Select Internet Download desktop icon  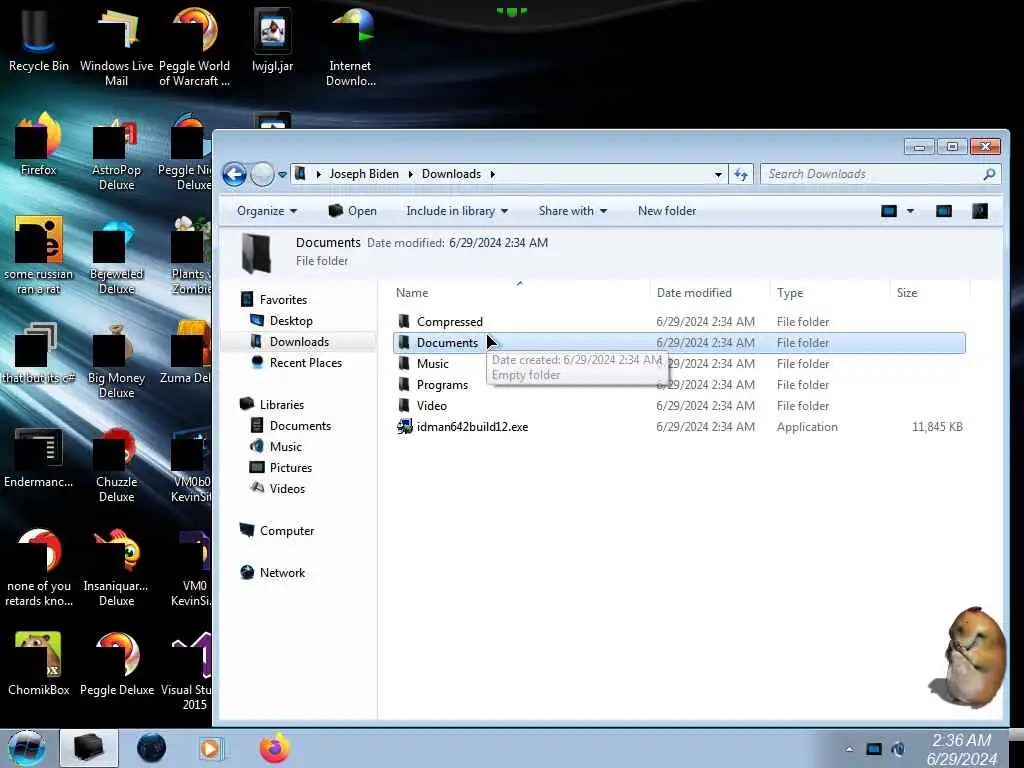[351, 46]
